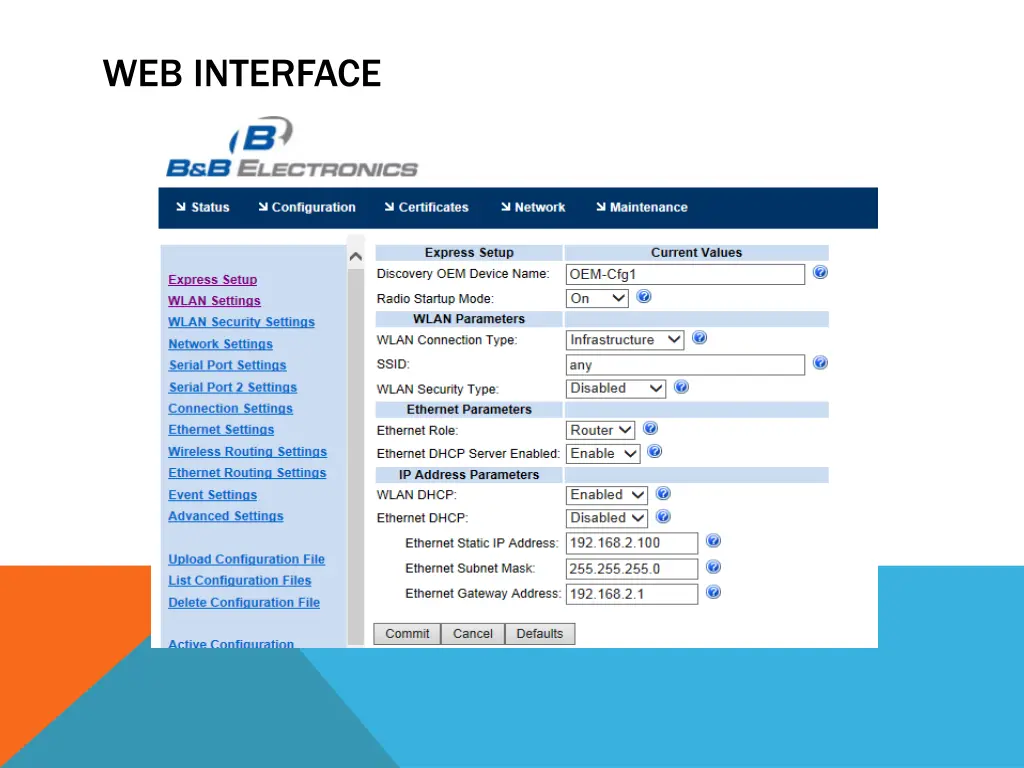Open Ethernet DHCP Server Enabled dropdown
The width and height of the screenshot is (1024, 768).
pyautogui.click(x=603, y=453)
